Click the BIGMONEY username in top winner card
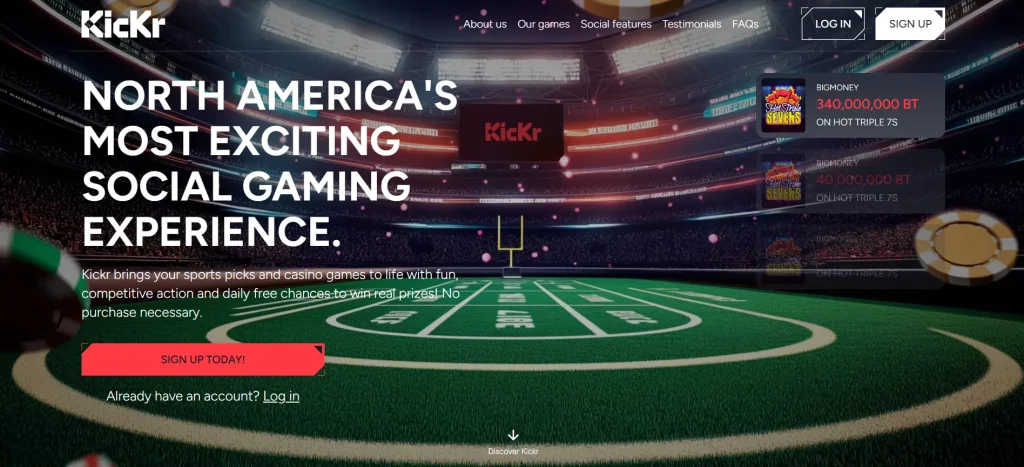This screenshot has height=467, width=1024. (x=837, y=87)
